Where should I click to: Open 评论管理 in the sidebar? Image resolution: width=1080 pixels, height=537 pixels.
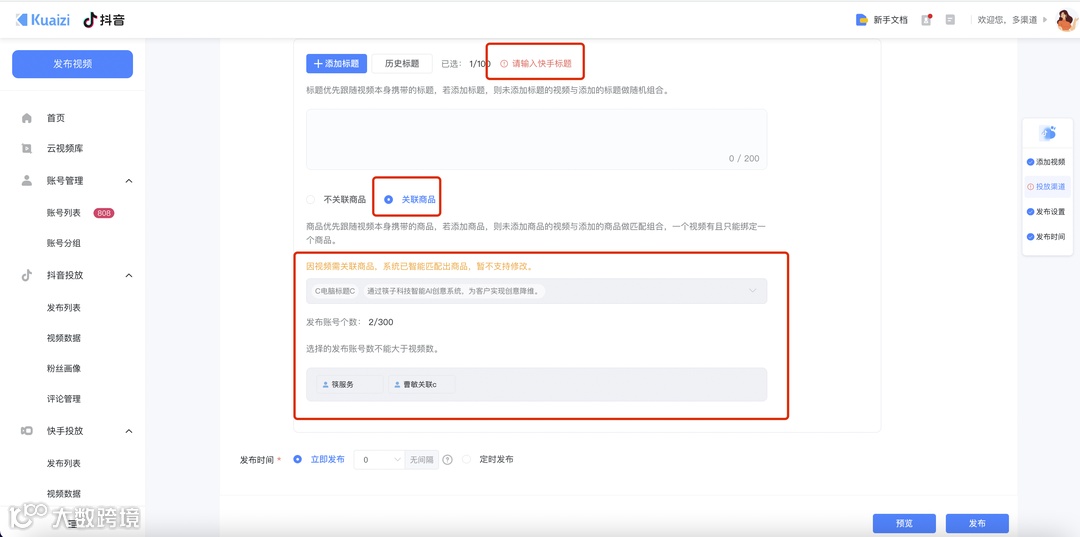point(63,399)
